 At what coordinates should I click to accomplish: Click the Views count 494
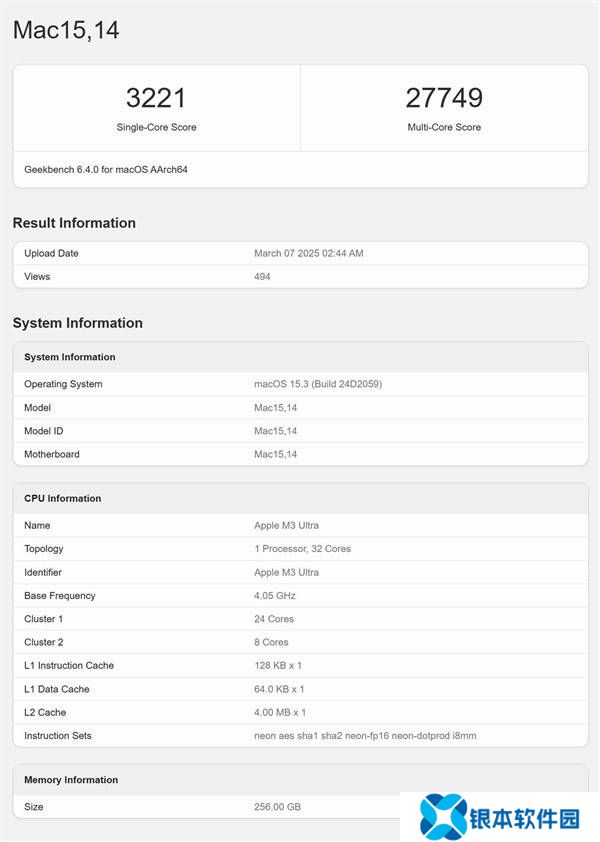pos(264,276)
